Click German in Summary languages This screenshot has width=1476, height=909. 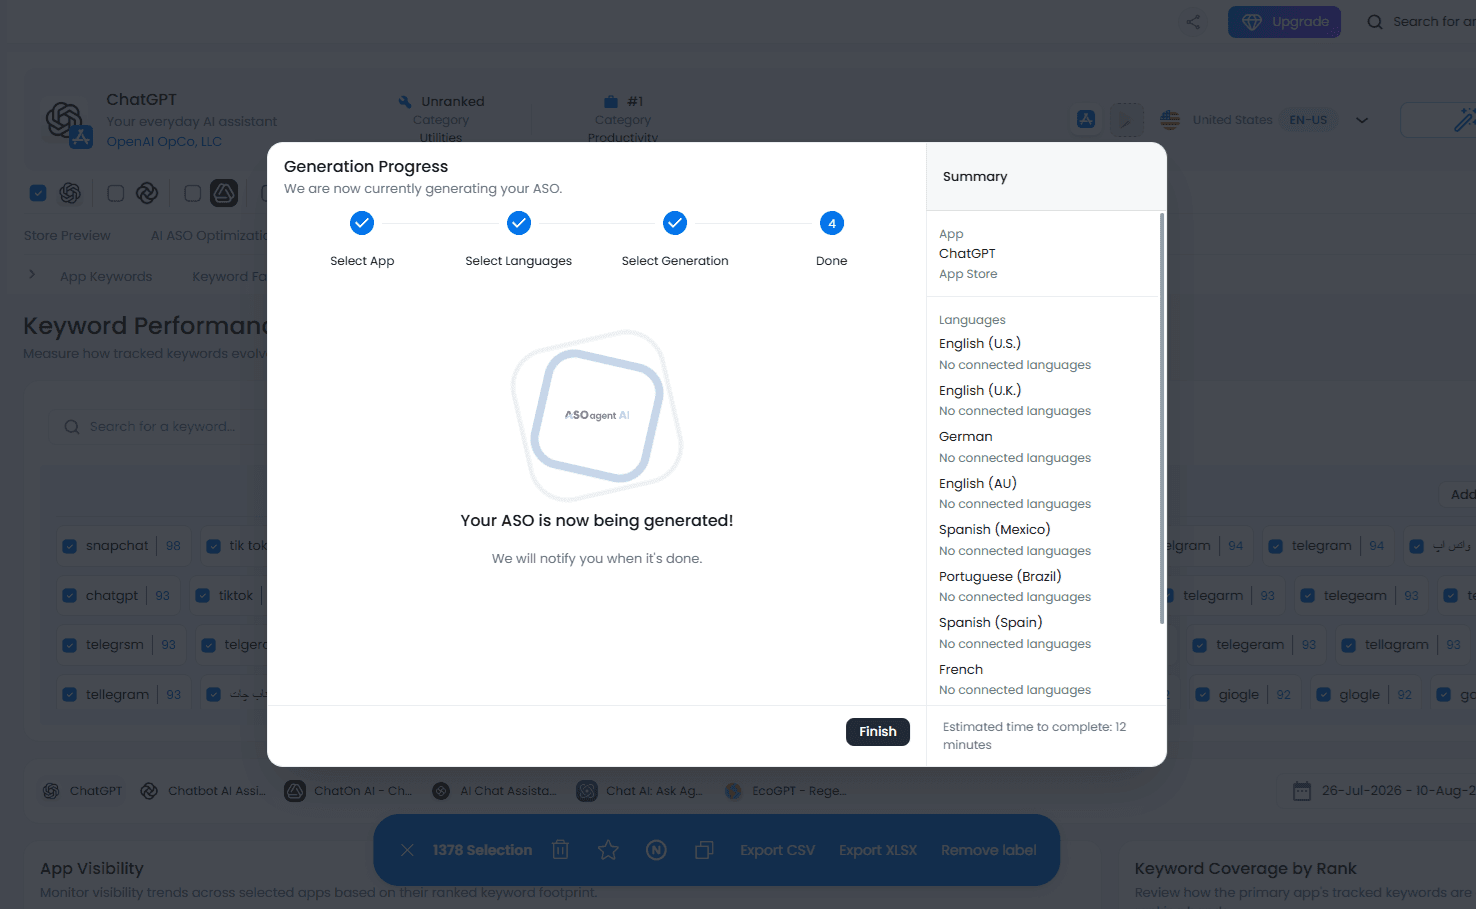(966, 437)
